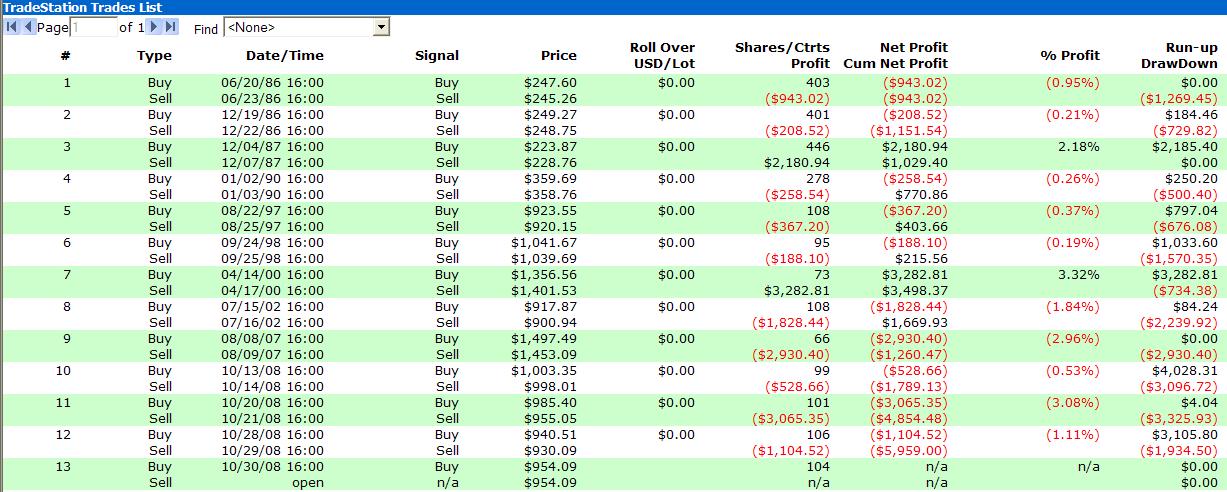The height and width of the screenshot is (492, 1227).
Task: Jump to the last page
Action: coord(171,27)
